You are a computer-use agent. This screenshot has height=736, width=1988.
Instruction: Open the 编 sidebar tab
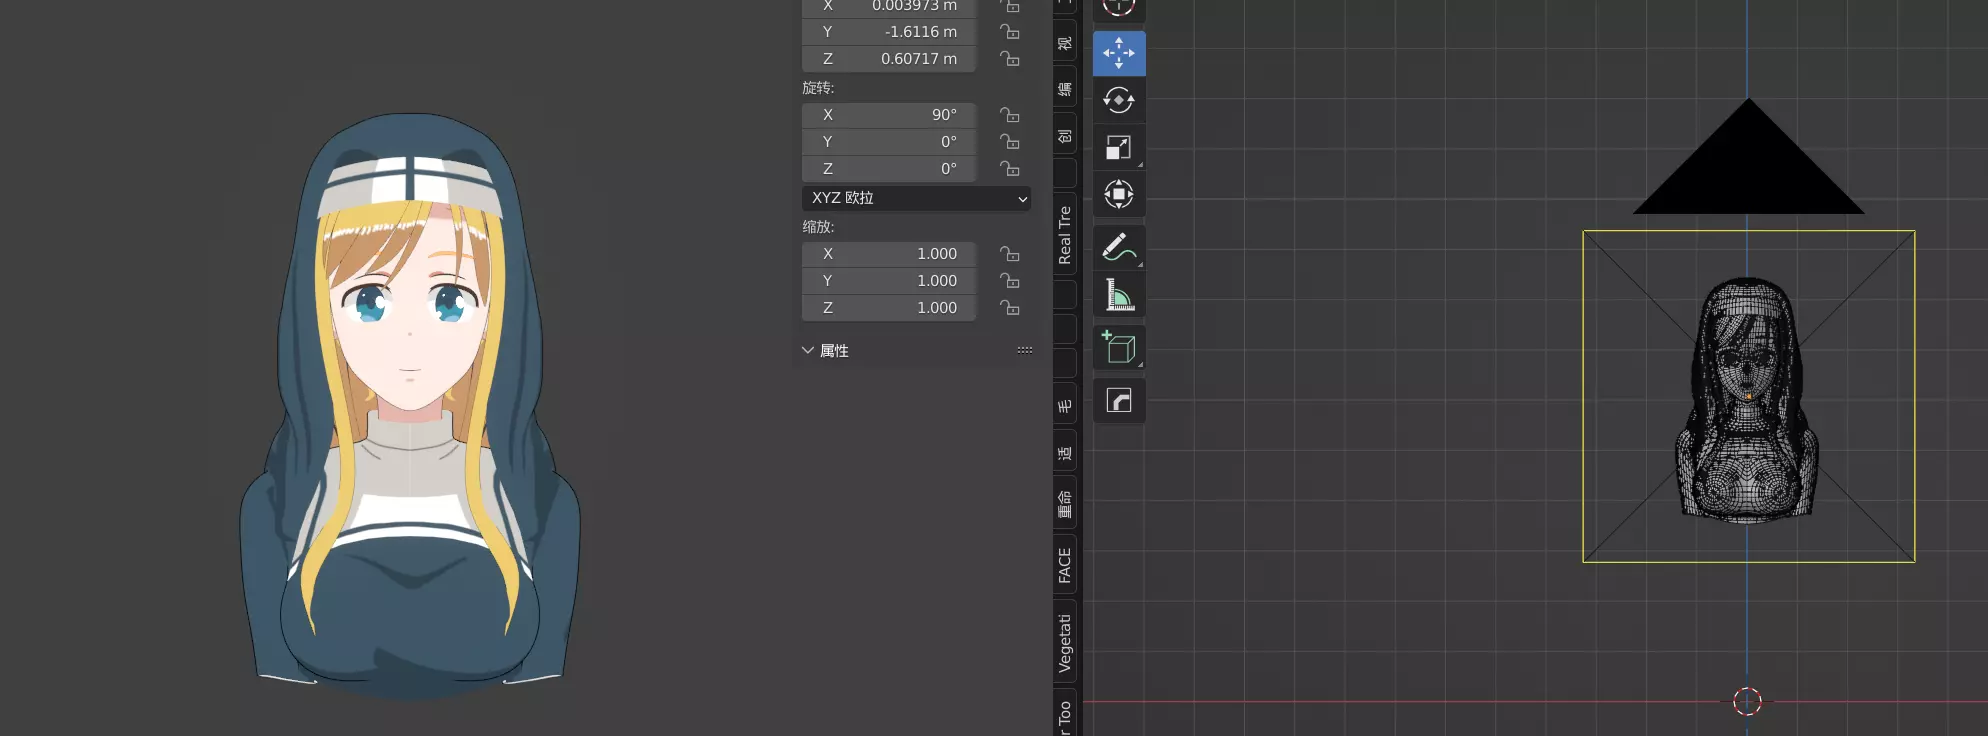point(1065,90)
